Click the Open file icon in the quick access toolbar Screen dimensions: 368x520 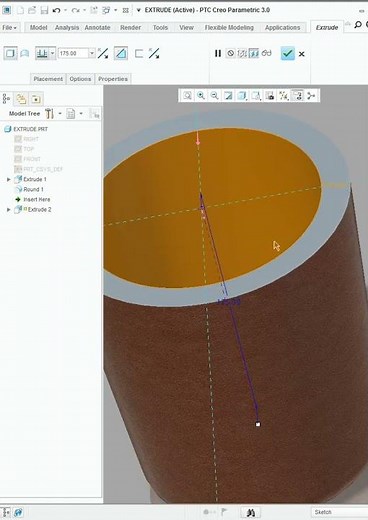pyautogui.click(x=32, y=10)
